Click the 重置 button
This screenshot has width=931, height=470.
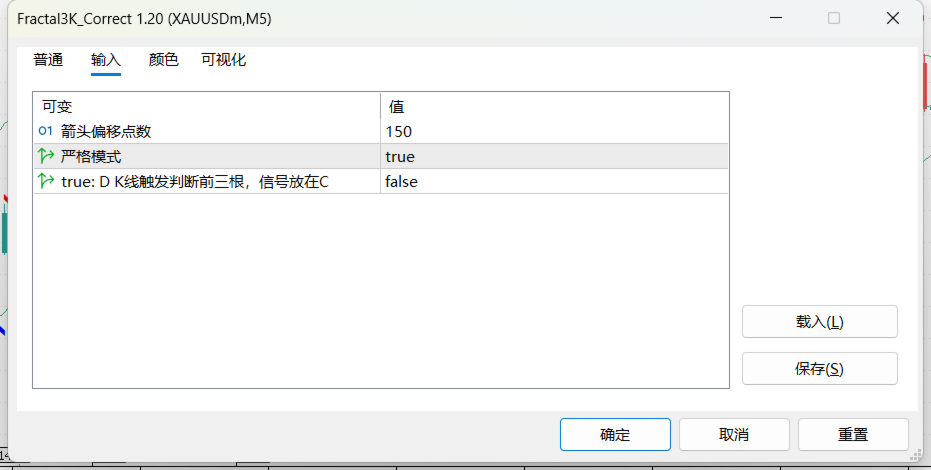853,434
